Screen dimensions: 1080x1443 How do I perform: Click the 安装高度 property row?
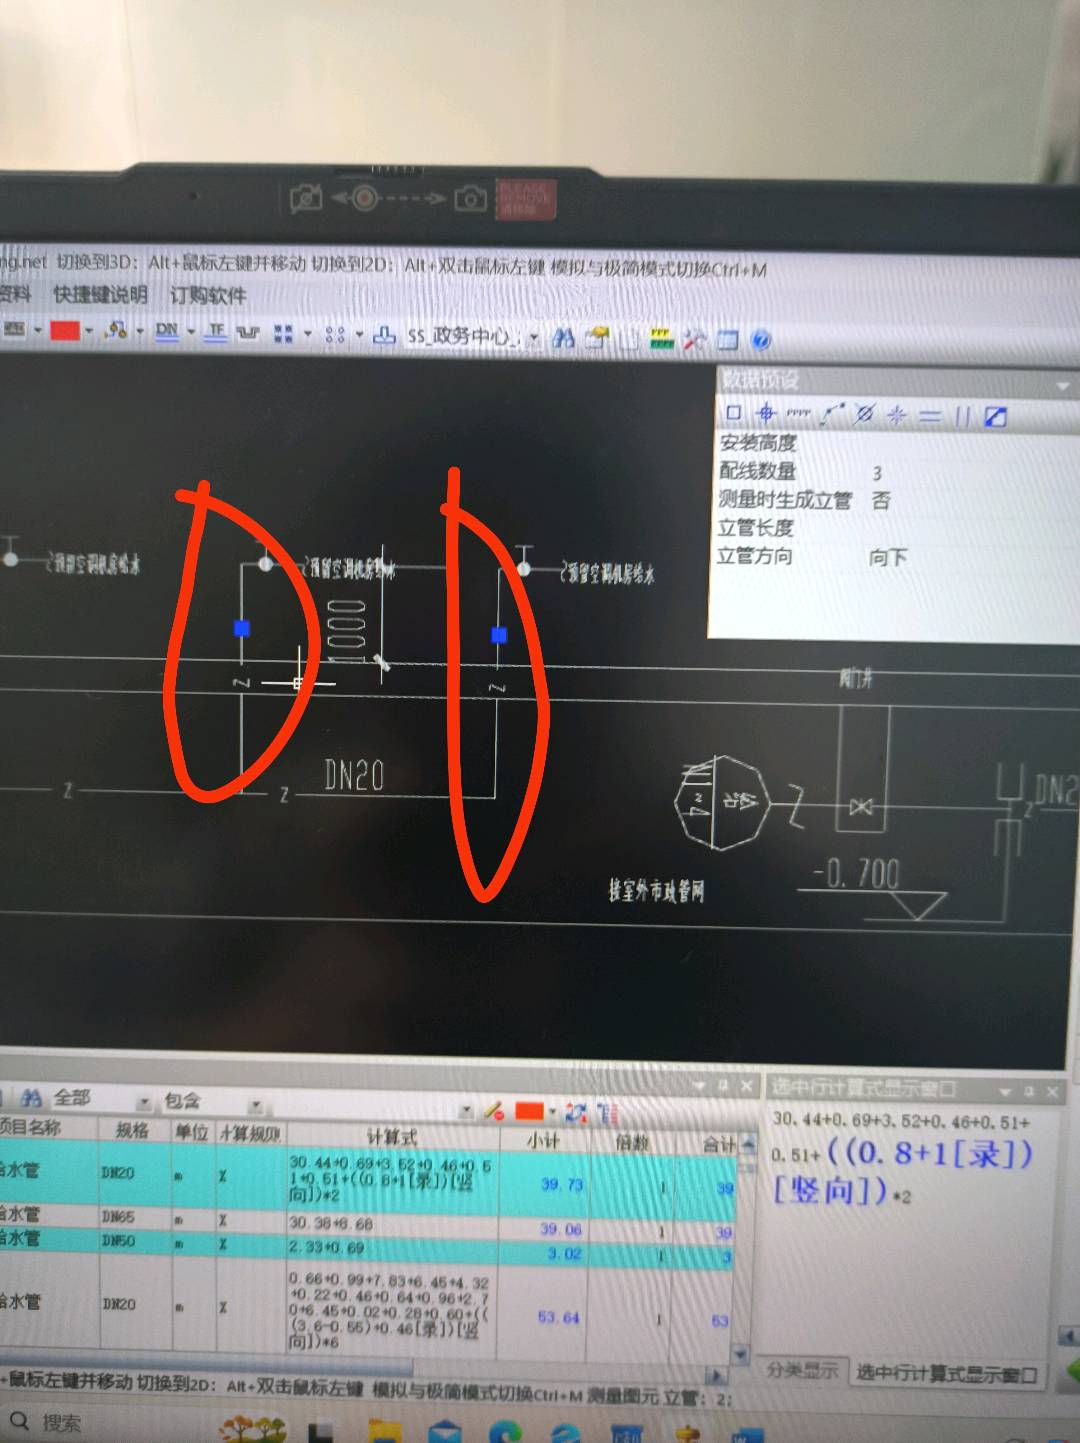(x=897, y=444)
